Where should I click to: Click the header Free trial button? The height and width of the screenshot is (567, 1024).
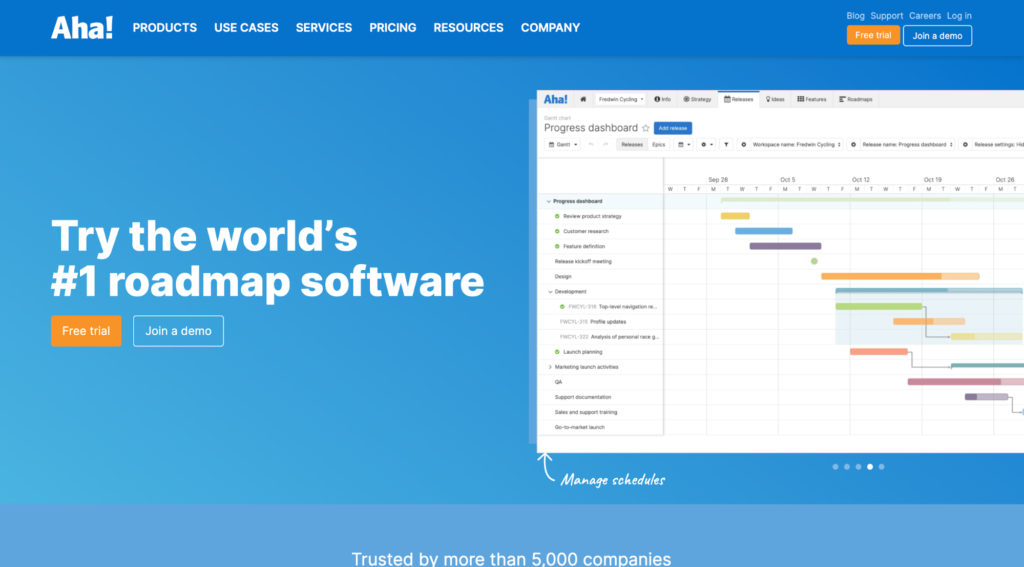(873, 35)
